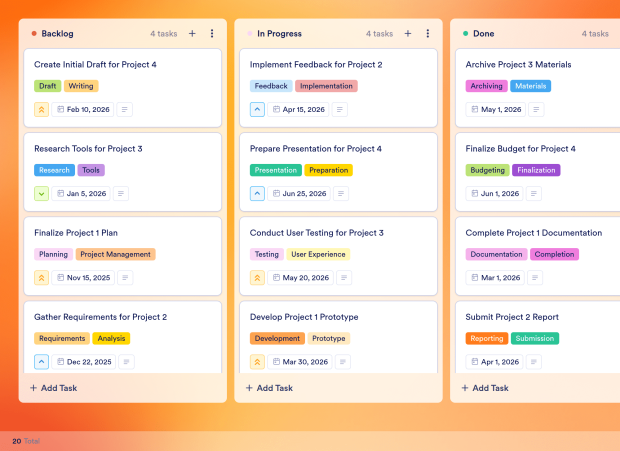Open the Nov 15, 2025 due date

tap(83, 278)
